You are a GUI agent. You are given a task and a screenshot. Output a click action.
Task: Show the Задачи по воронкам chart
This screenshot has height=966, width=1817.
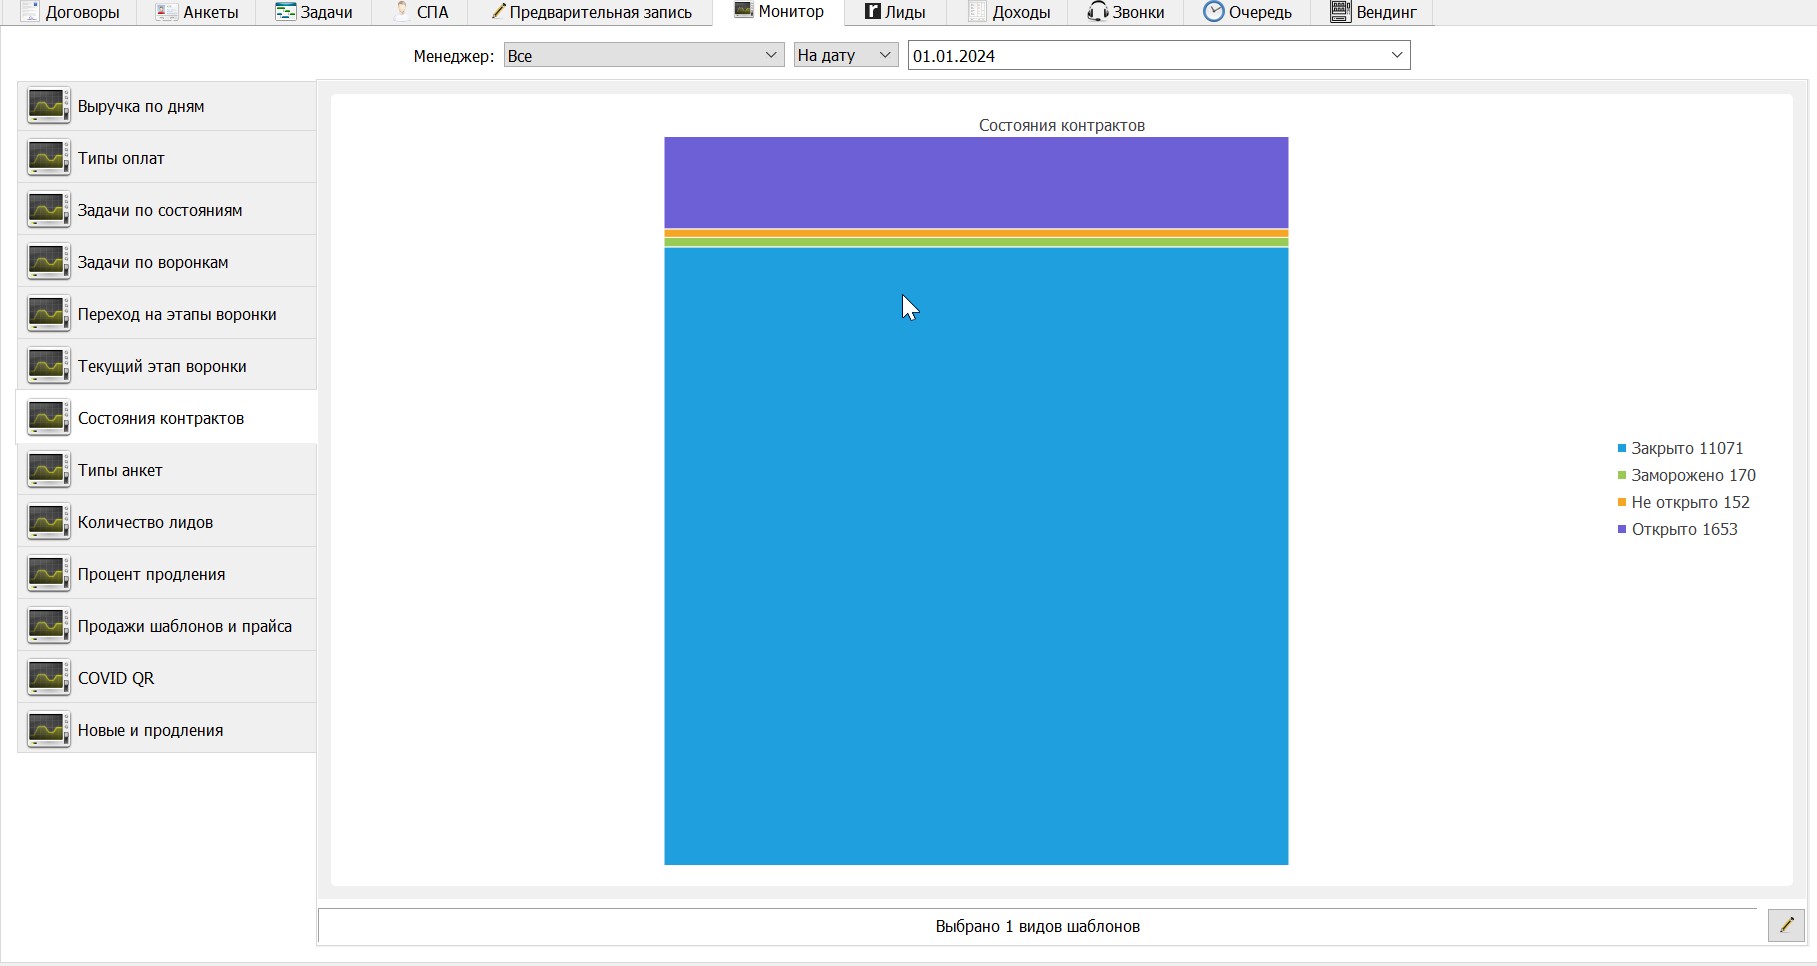tap(167, 262)
